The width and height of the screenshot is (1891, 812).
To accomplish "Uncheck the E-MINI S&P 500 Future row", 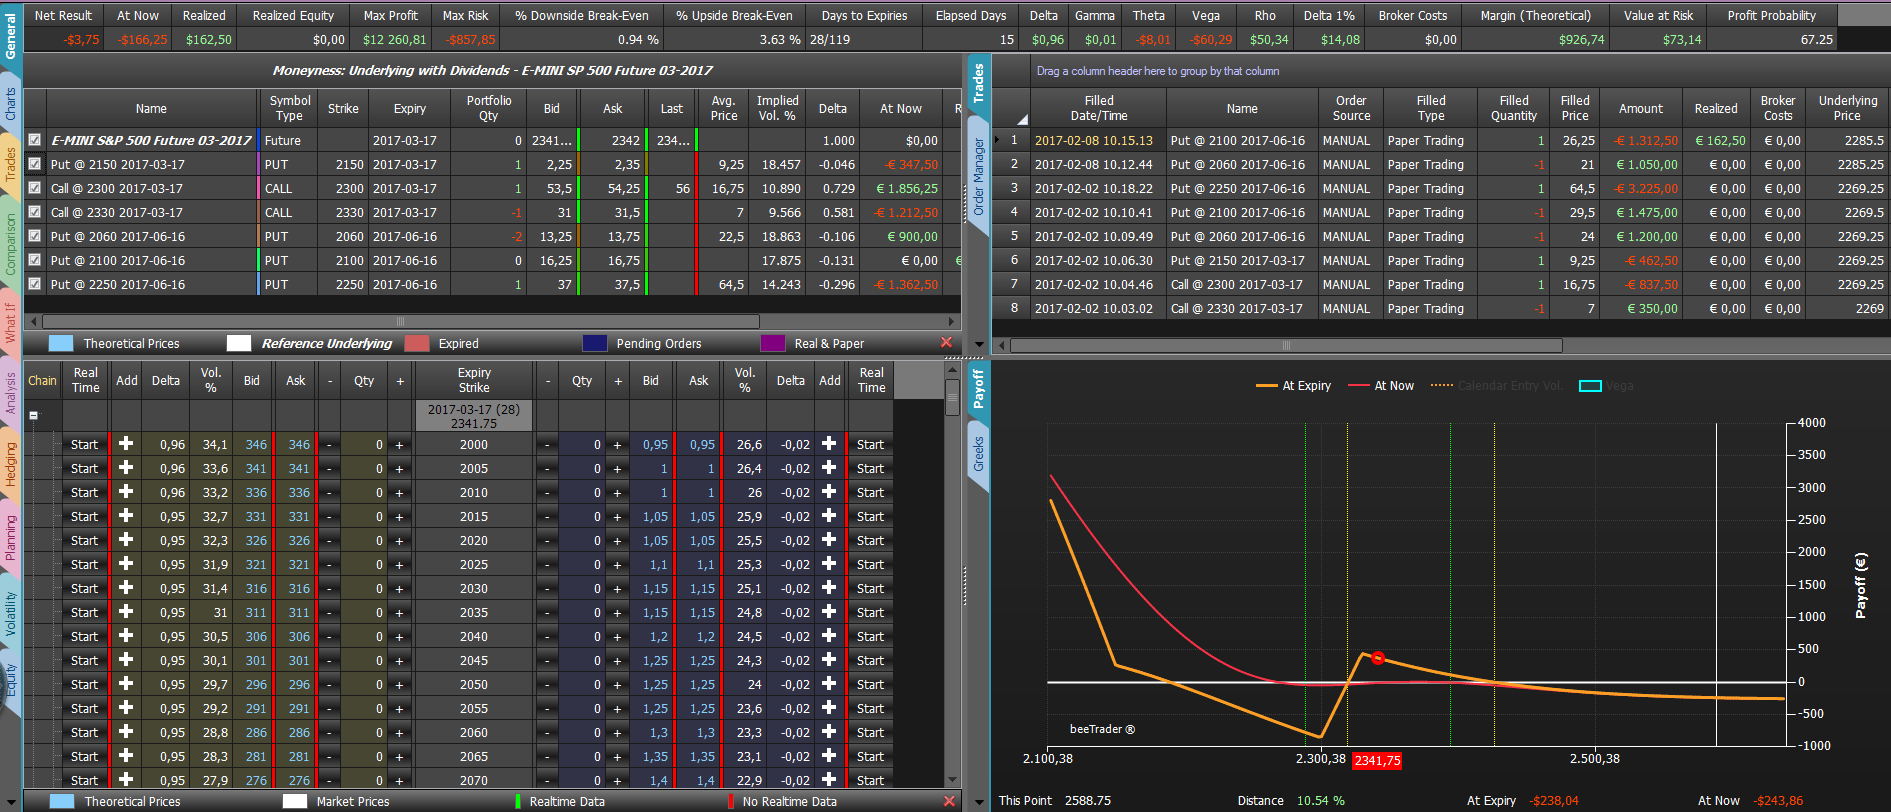I will pos(35,140).
